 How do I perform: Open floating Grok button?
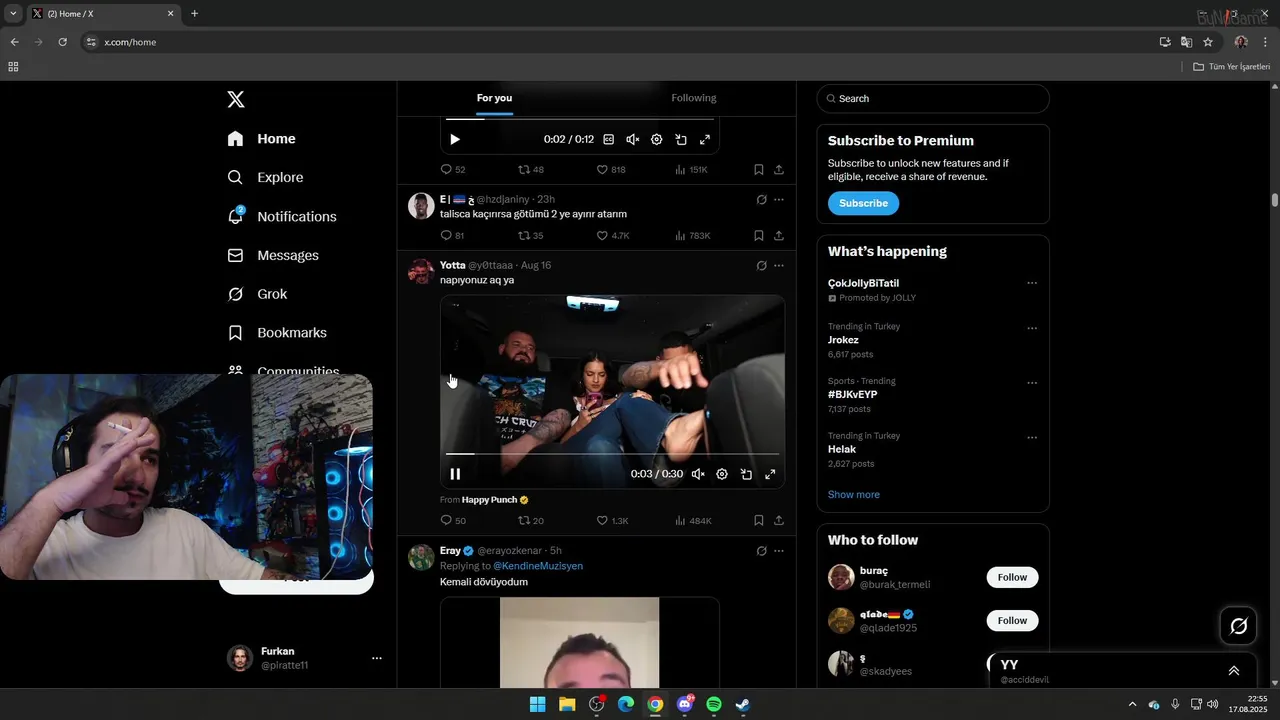[x=1239, y=626]
